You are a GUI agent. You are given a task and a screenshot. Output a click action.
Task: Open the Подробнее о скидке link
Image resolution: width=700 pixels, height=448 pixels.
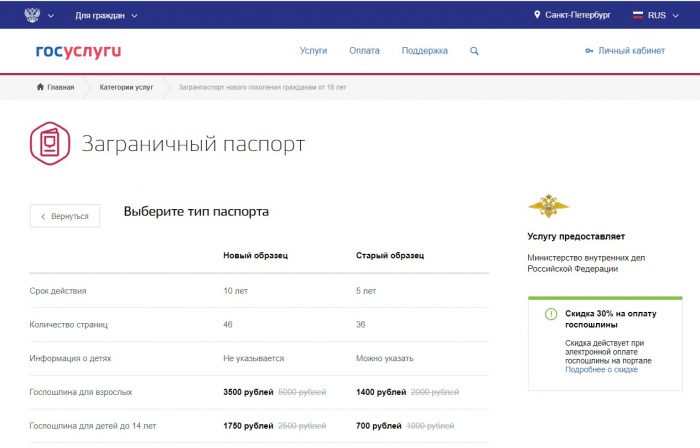[601, 369]
